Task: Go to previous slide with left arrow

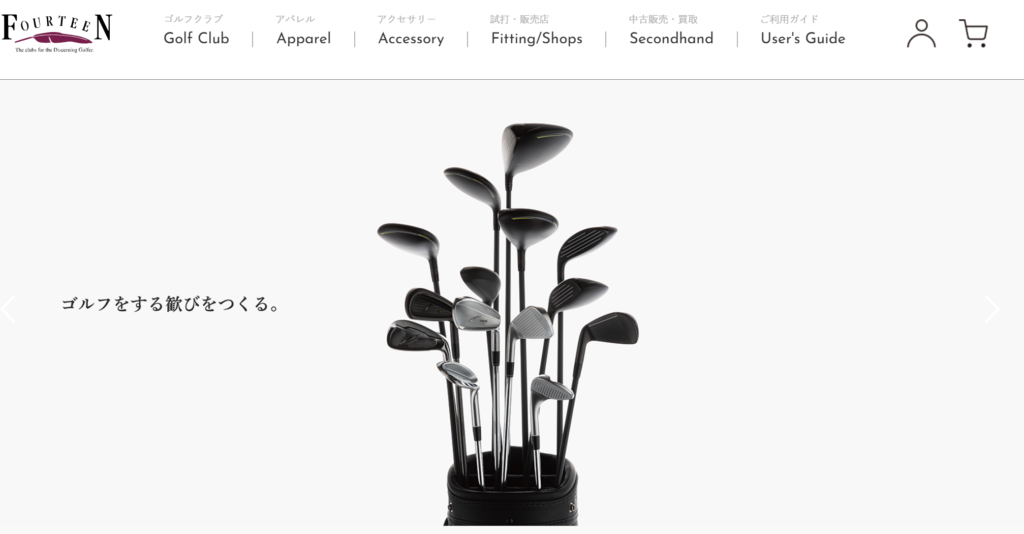Action: (x=8, y=309)
